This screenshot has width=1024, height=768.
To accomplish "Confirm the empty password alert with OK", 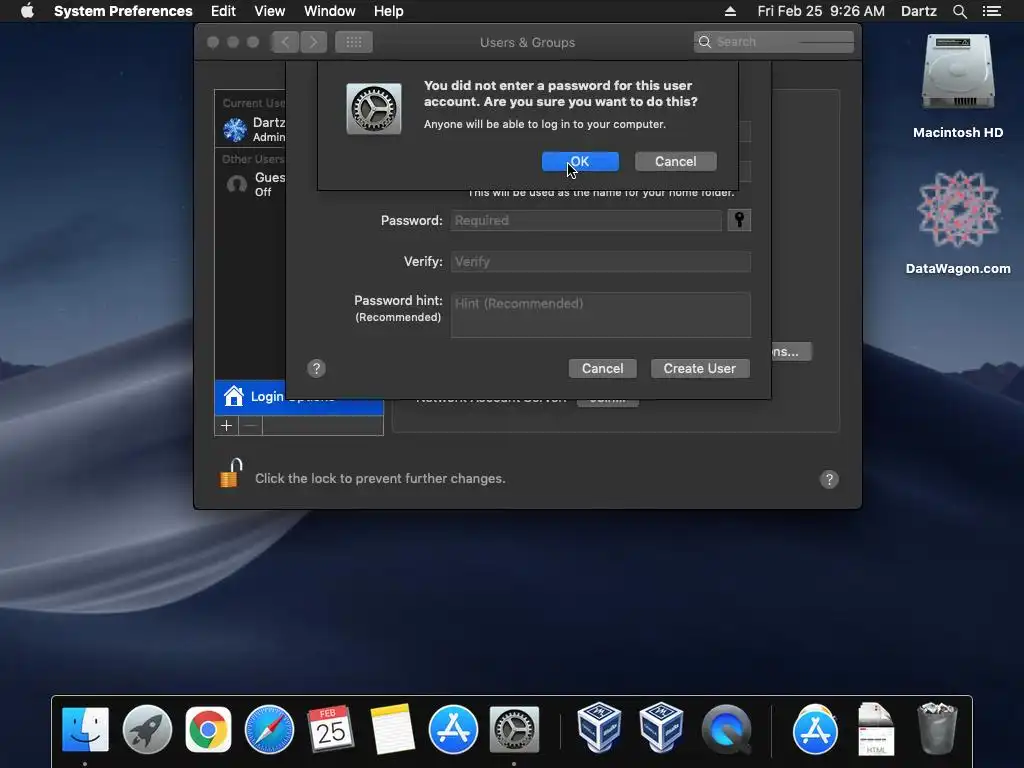I will [580, 161].
